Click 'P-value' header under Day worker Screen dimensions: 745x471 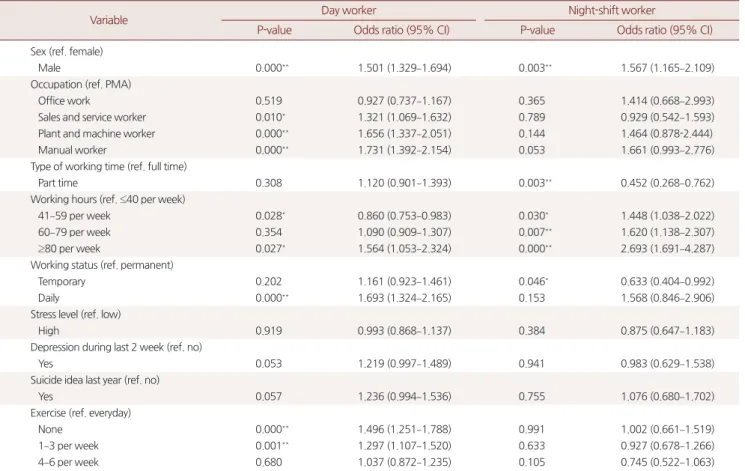tap(274, 30)
